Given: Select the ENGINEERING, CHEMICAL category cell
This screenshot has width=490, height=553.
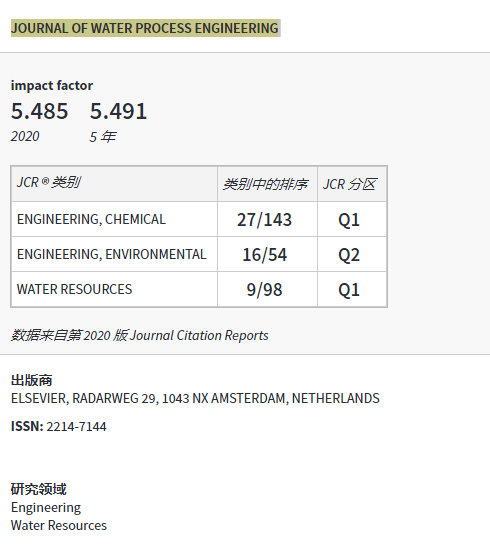Looking at the screenshot, I should [114, 219].
